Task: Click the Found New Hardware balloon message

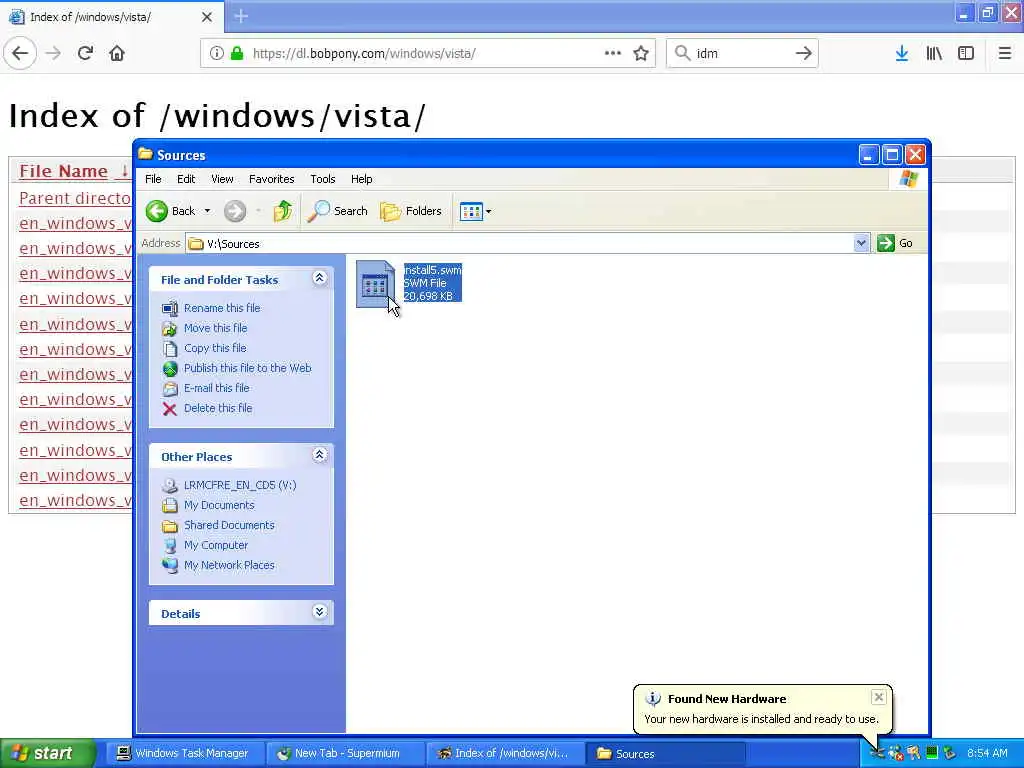Action: tap(761, 719)
